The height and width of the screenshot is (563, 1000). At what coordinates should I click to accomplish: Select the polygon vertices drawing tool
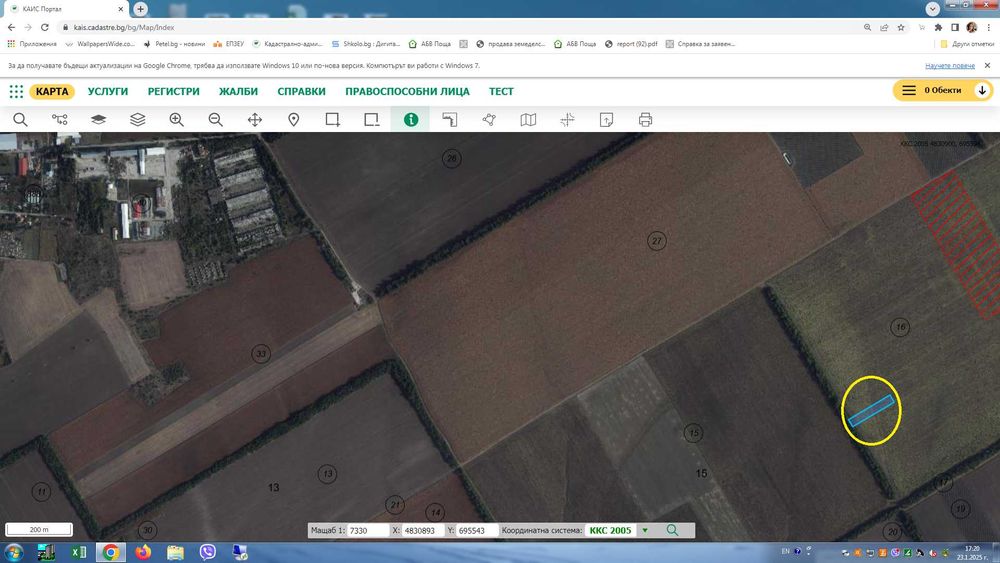click(x=489, y=120)
